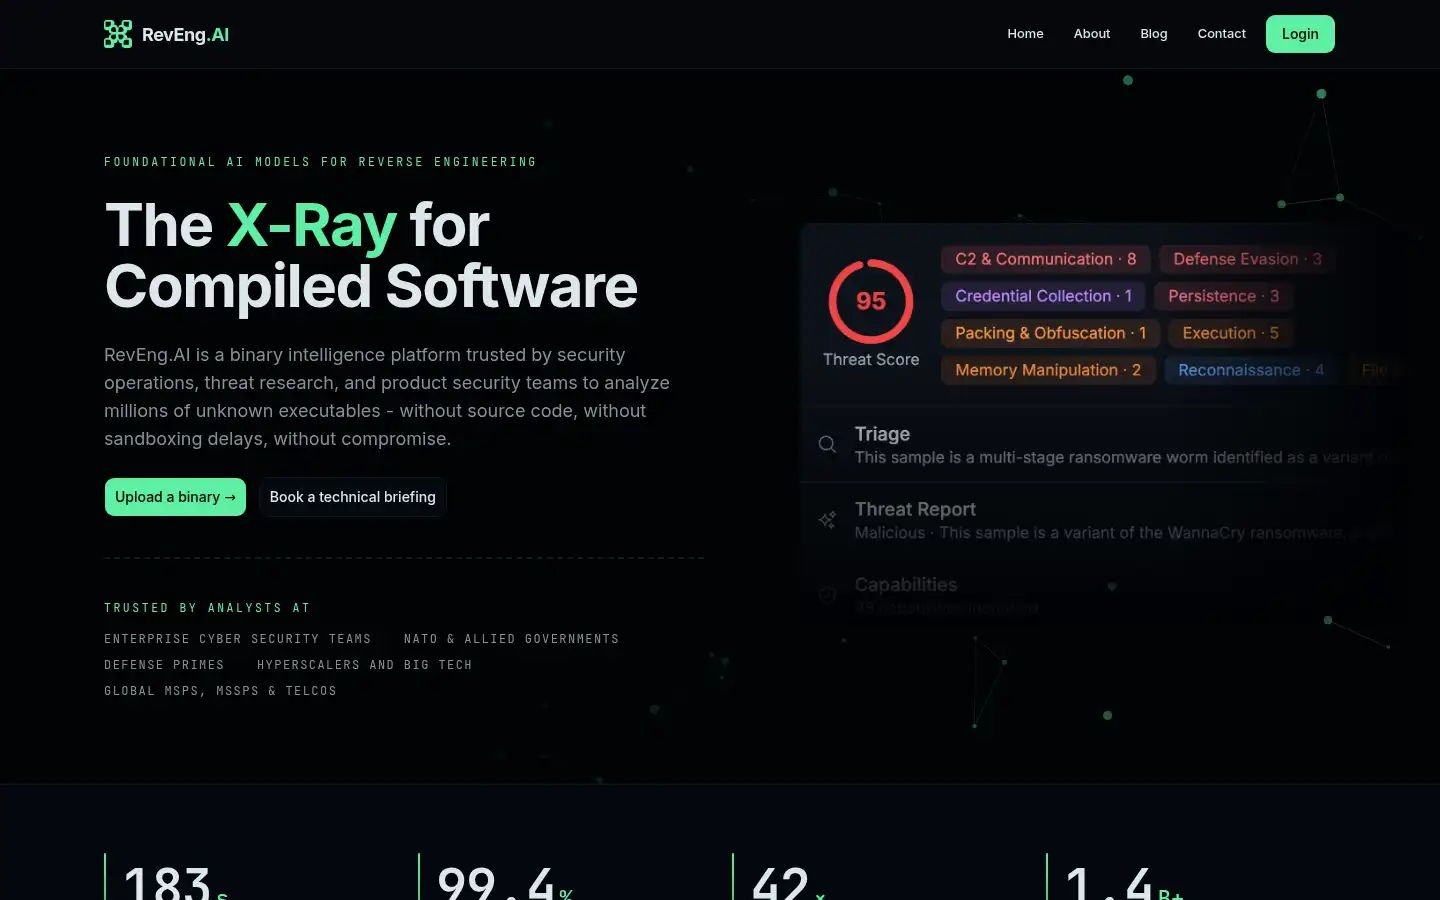
Task: Click Upload a binary button
Action: pos(175,497)
